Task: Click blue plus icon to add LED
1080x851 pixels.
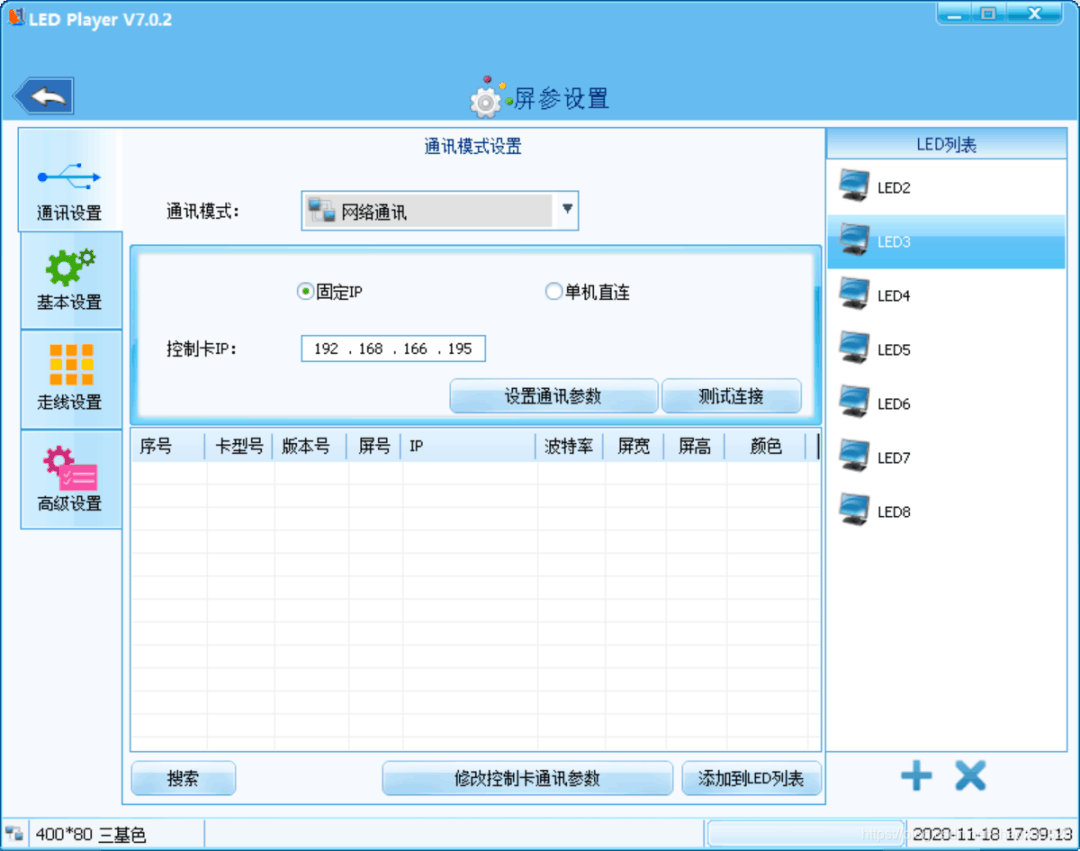Action: 916,776
